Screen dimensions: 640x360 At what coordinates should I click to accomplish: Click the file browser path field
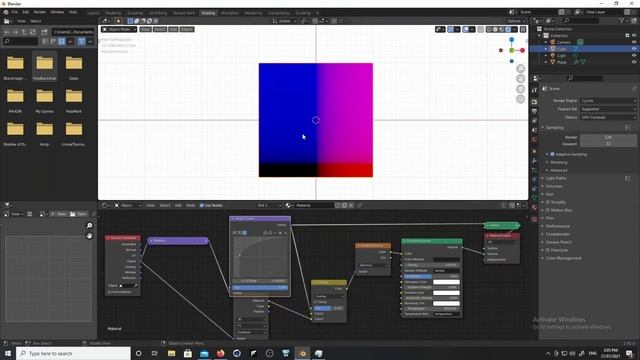click(x=73, y=32)
